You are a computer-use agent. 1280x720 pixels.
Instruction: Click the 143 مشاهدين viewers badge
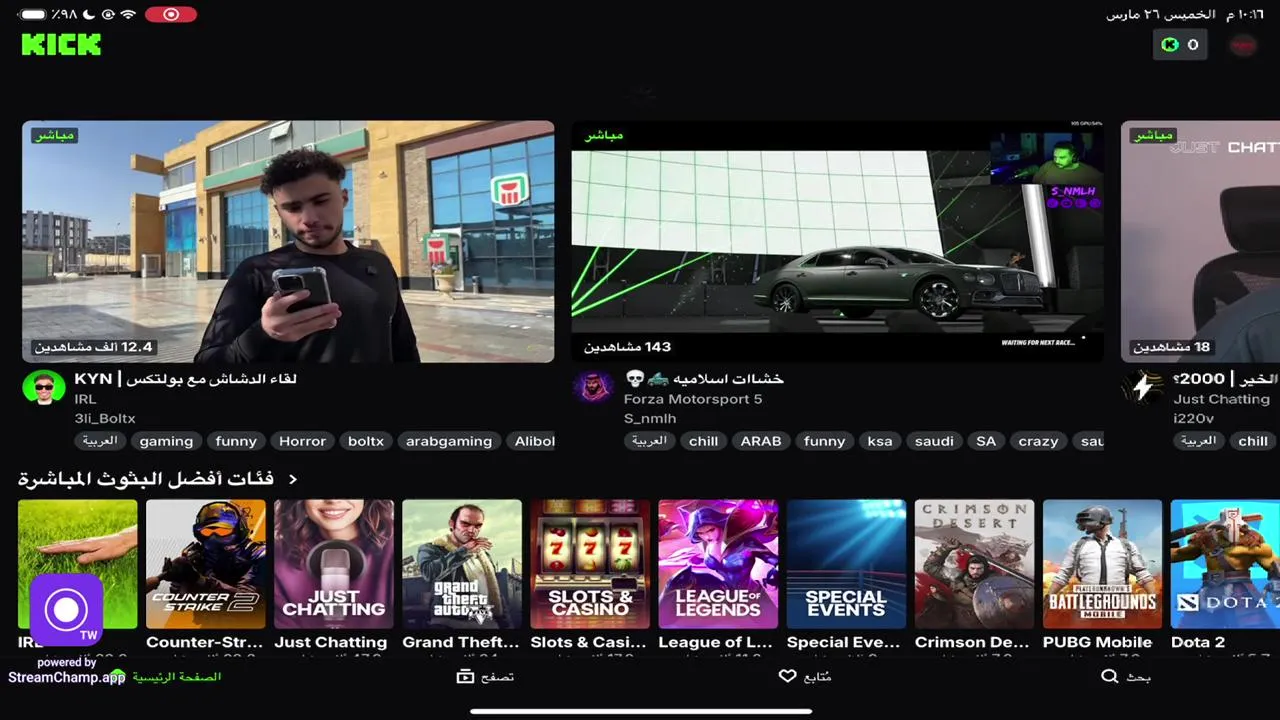tap(628, 347)
